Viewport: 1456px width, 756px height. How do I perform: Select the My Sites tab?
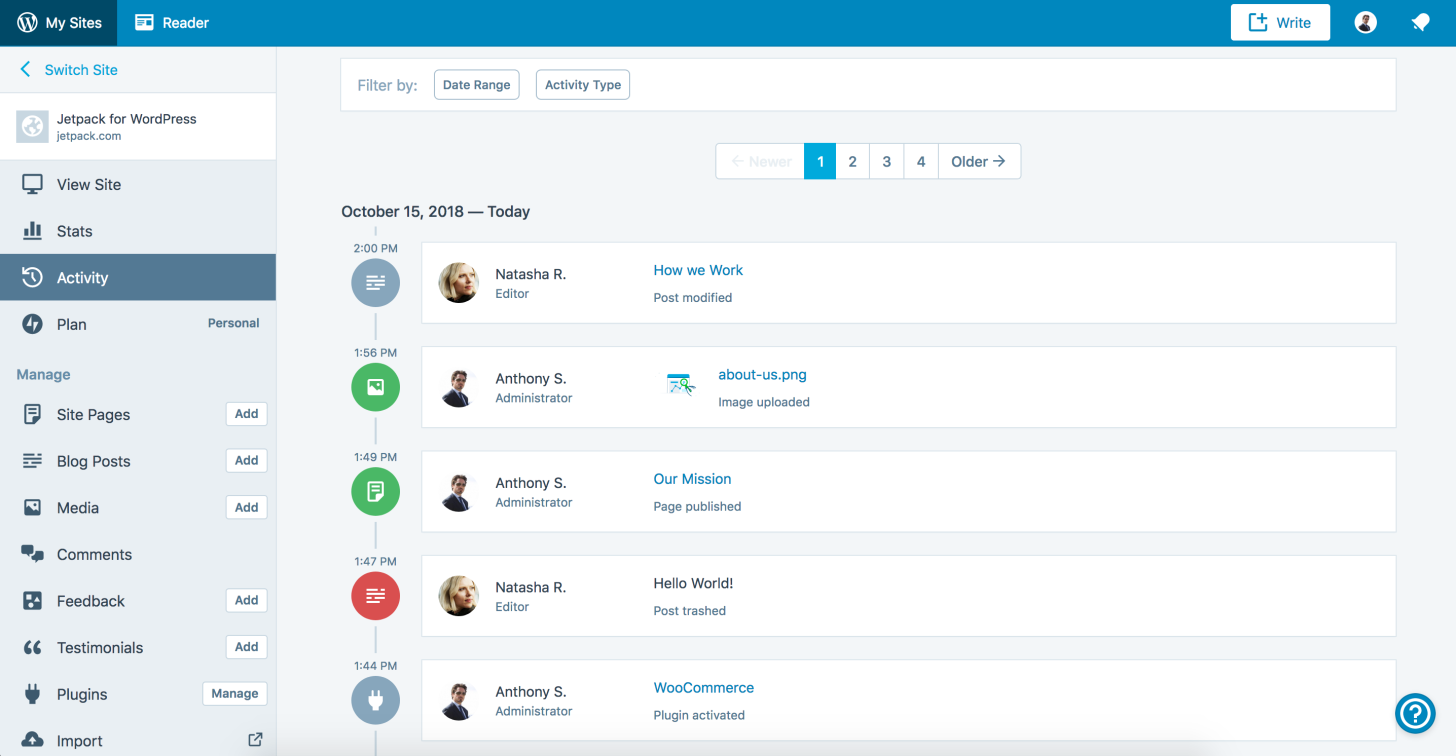(59, 21)
